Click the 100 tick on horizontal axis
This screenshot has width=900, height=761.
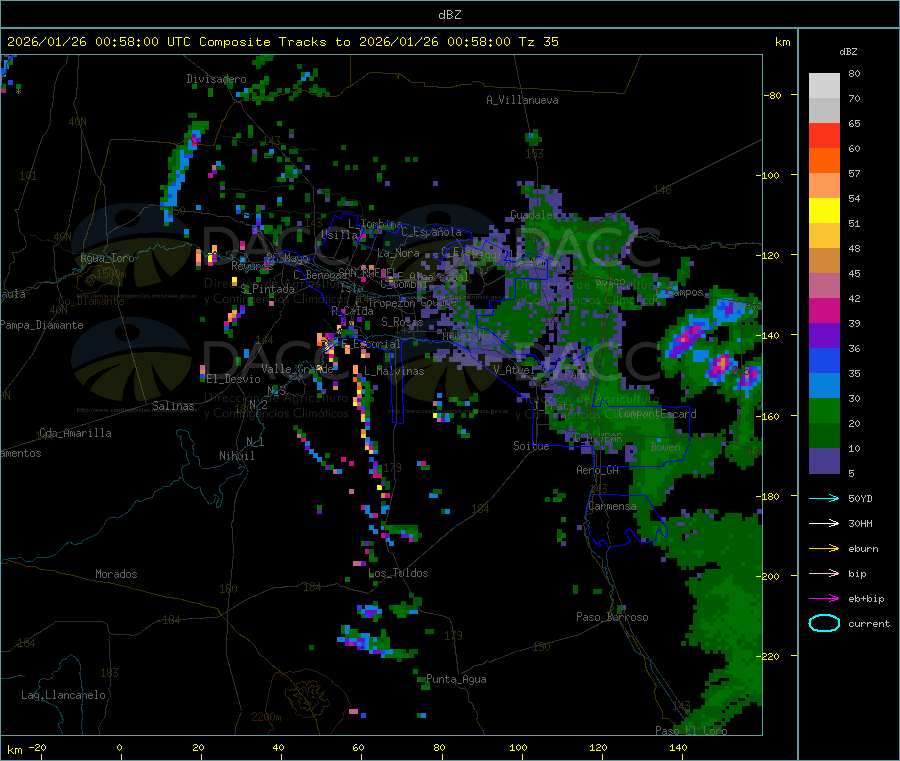(x=518, y=747)
